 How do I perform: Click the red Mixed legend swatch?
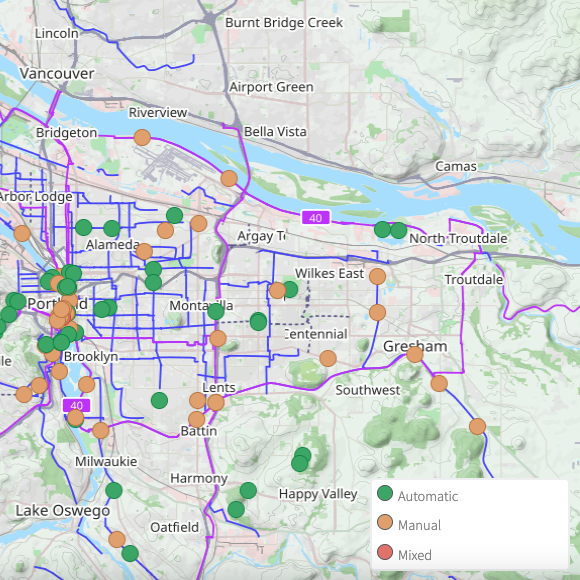[x=385, y=552]
